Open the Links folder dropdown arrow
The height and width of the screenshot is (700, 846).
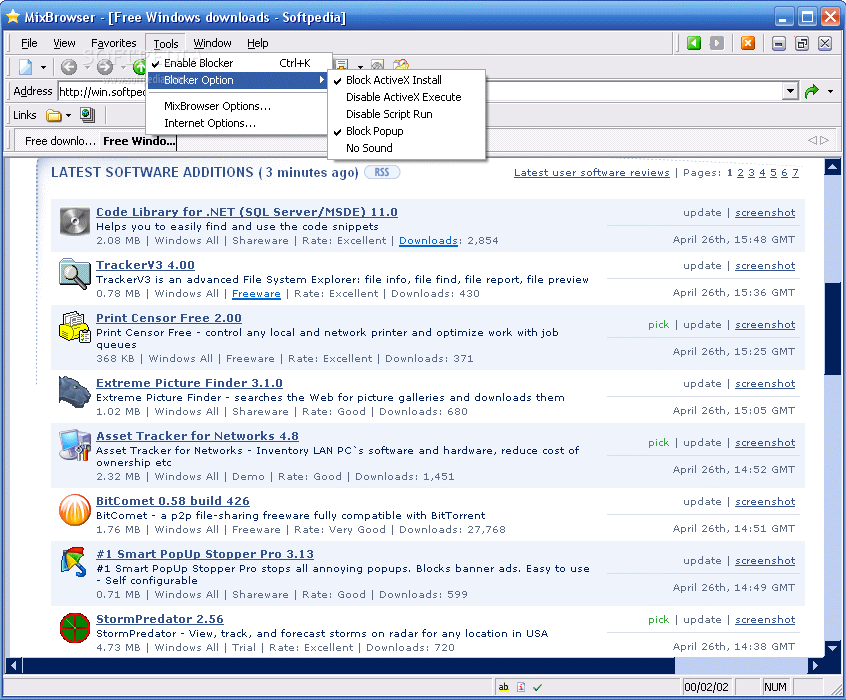[x=68, y=115]
